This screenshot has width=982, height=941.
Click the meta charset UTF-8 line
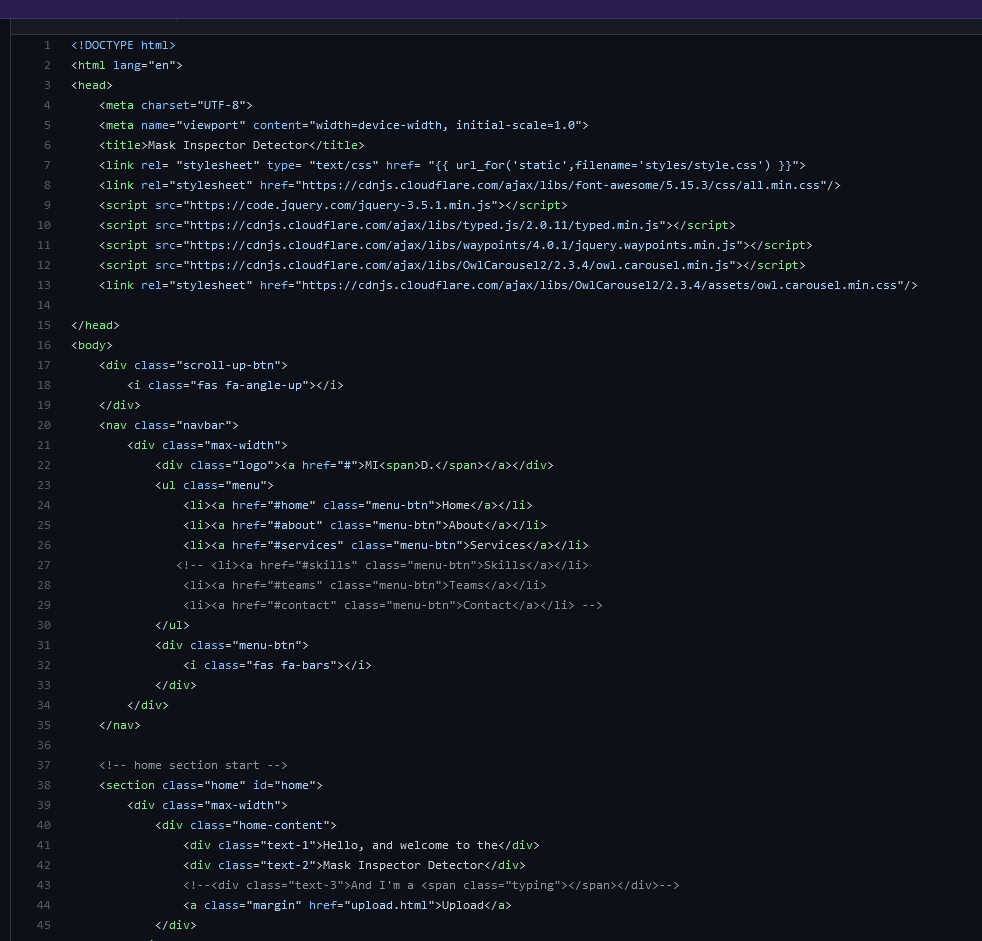tap(176, 105)
